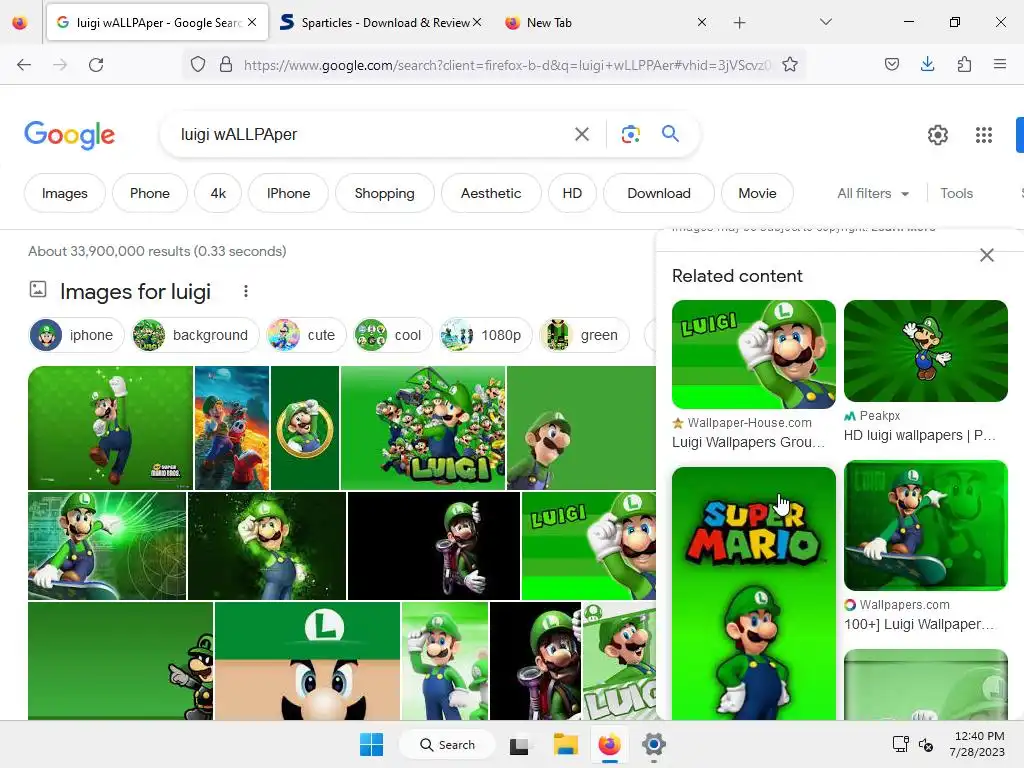
Task: Open the Super Mario related content thumbnail
Action: pos(754,593)
